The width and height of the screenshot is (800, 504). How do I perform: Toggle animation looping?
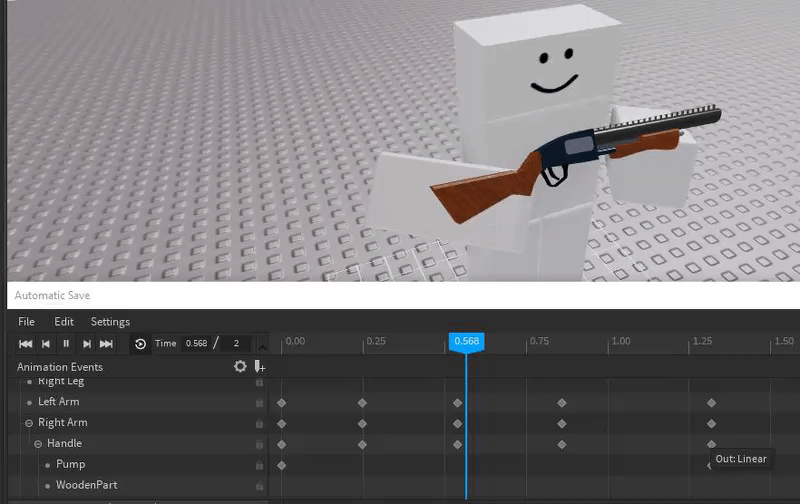[140, 344]
